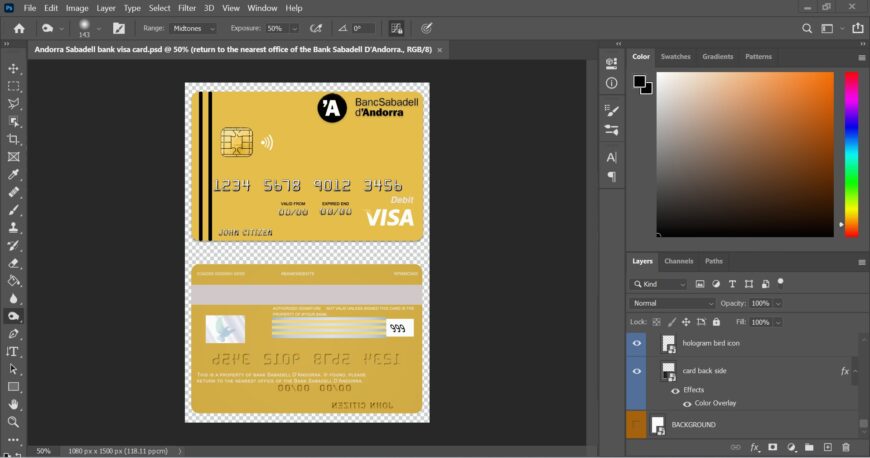Open the Search icon in options bar
870x458 pixels.
(x=807, y=28)
